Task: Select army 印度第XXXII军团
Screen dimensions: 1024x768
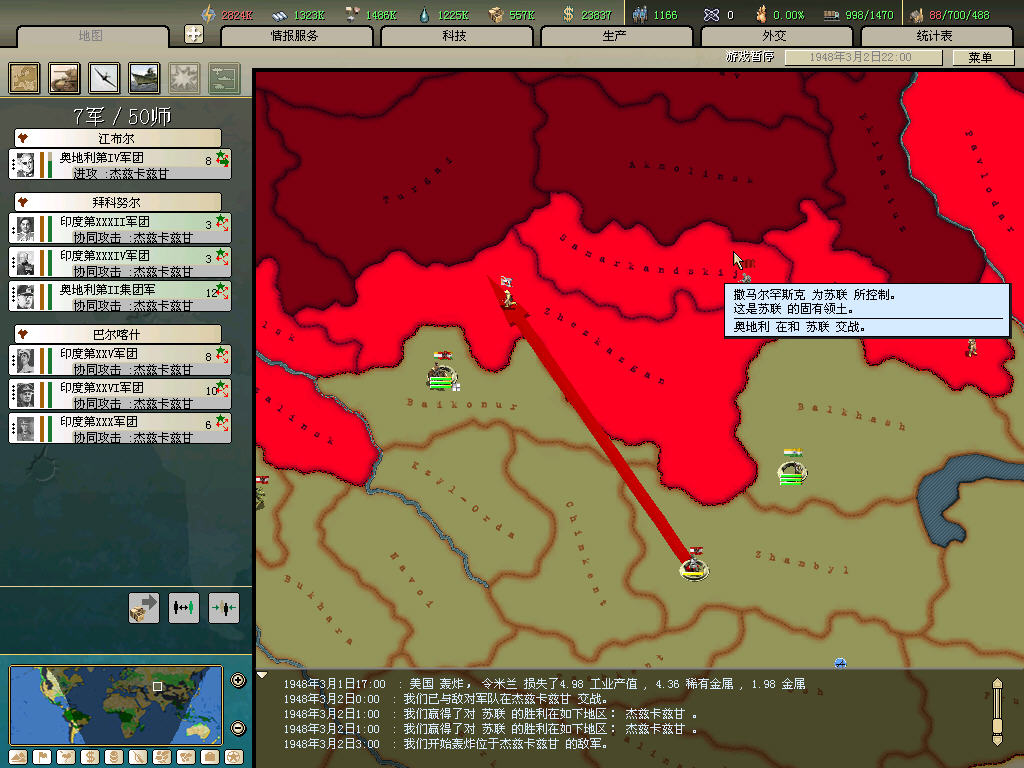Action: [x=120, y=229]
